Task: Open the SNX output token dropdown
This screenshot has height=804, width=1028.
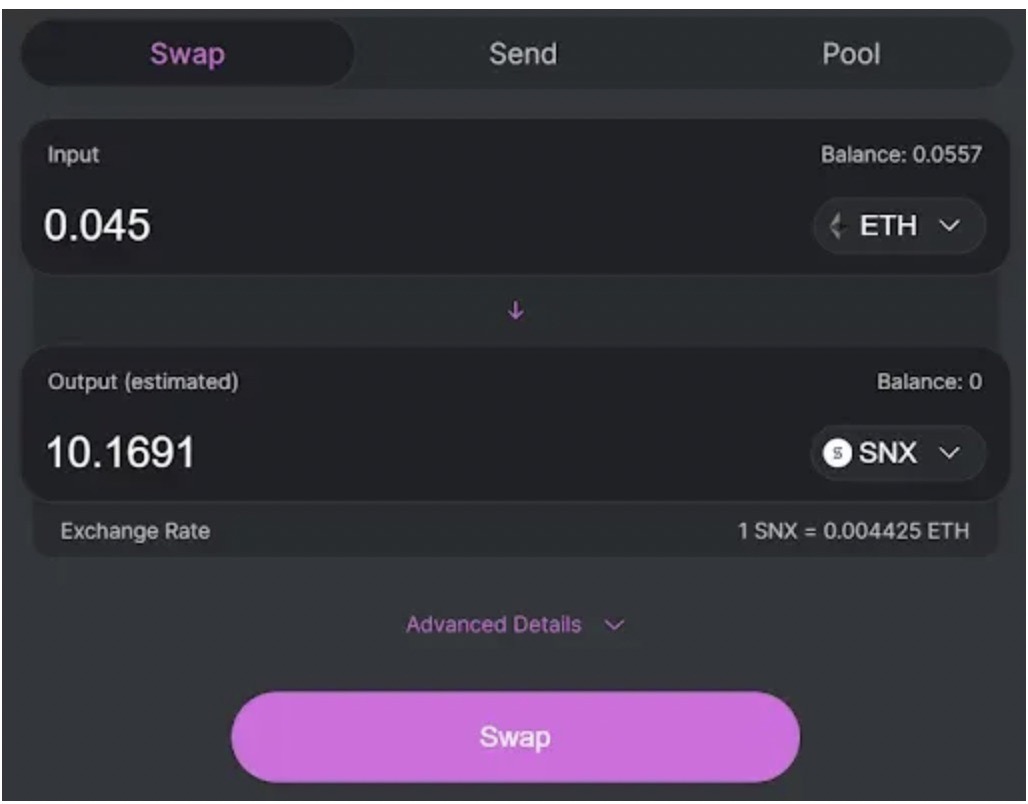Action: pos(896,453)
